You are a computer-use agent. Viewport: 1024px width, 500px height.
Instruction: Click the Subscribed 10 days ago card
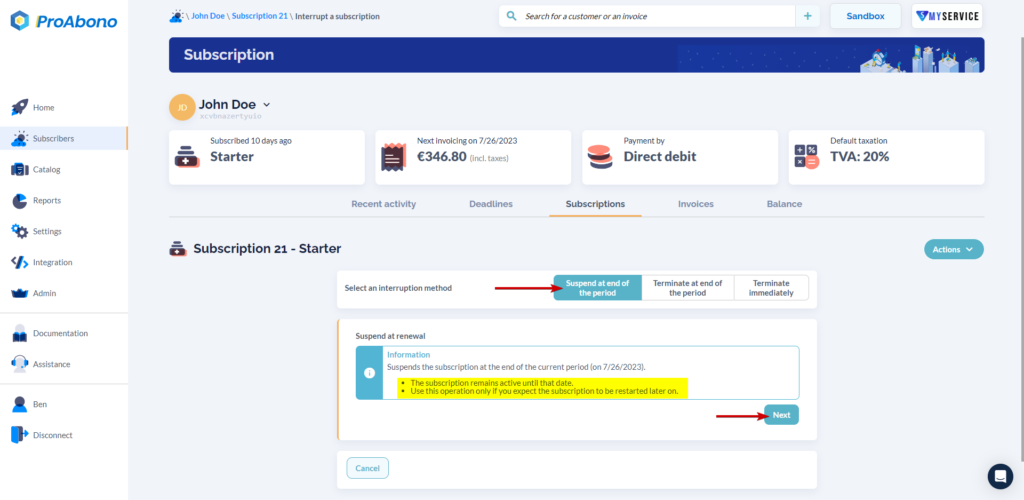(x=266, y=157)
